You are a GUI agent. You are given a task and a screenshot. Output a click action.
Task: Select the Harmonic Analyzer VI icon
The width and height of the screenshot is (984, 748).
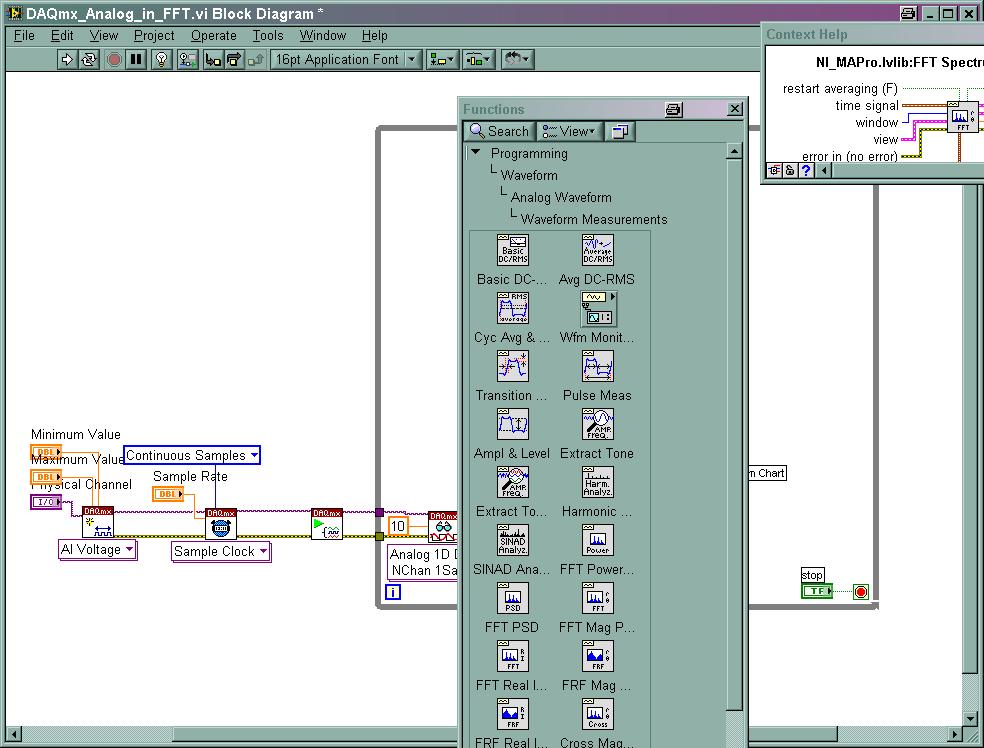[x=597, y=482]
